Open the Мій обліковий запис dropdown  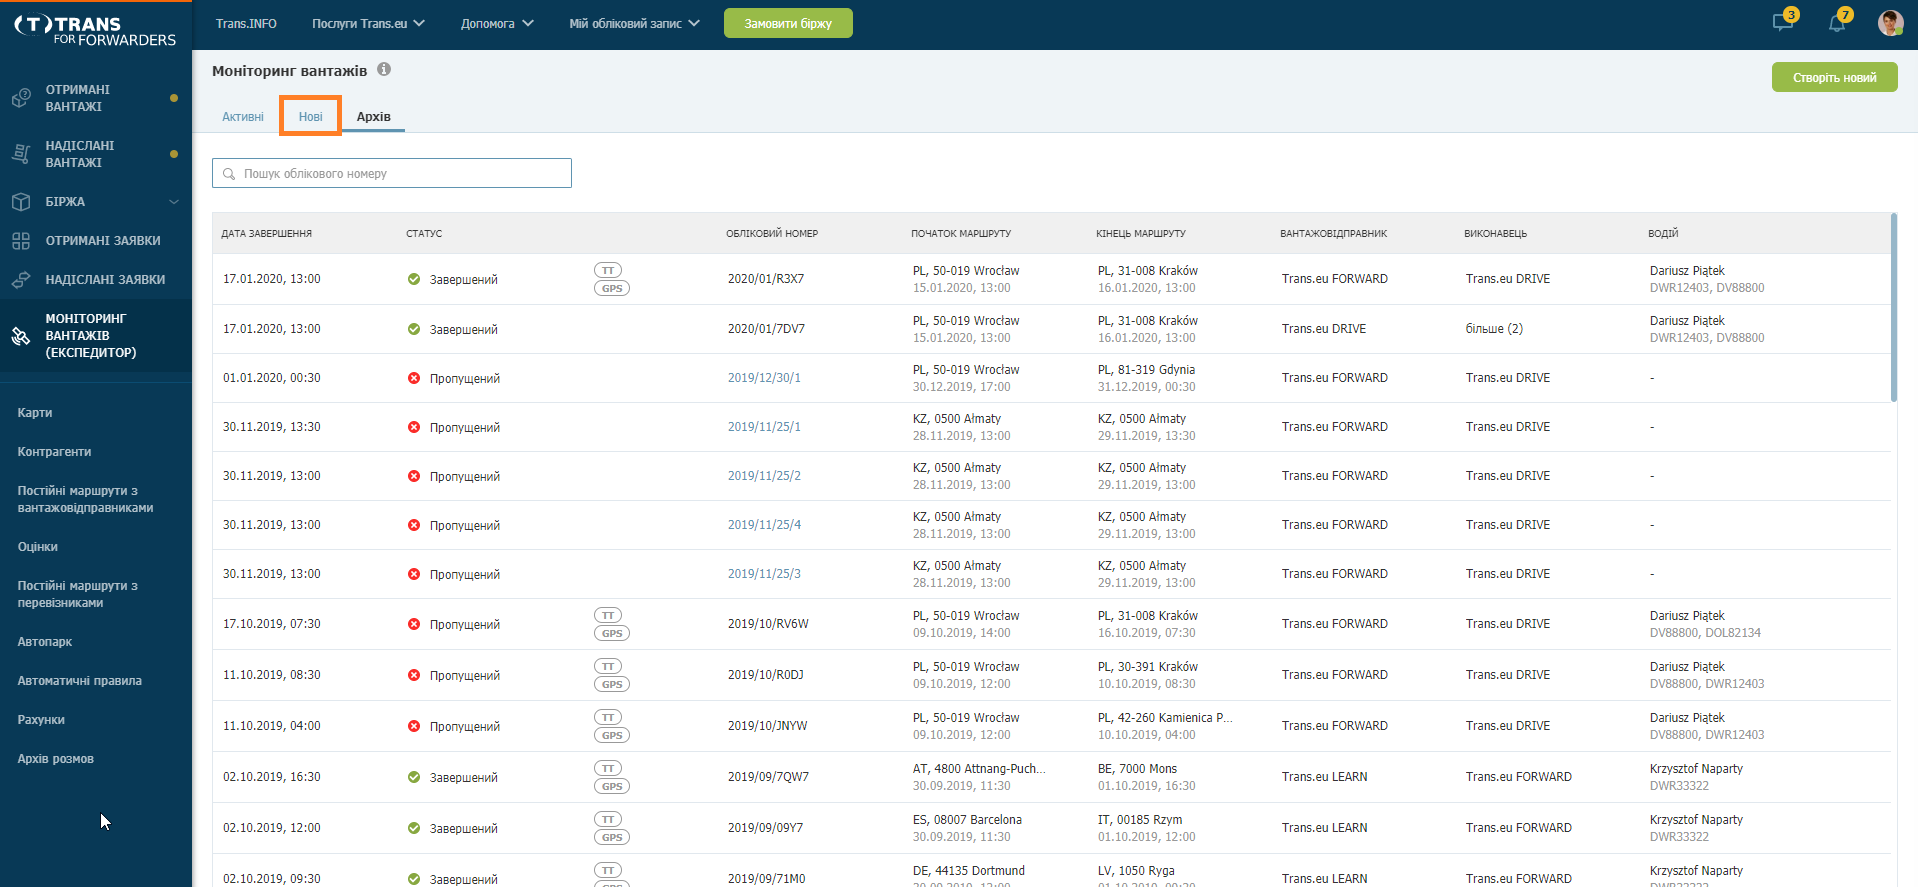point(634,23)
